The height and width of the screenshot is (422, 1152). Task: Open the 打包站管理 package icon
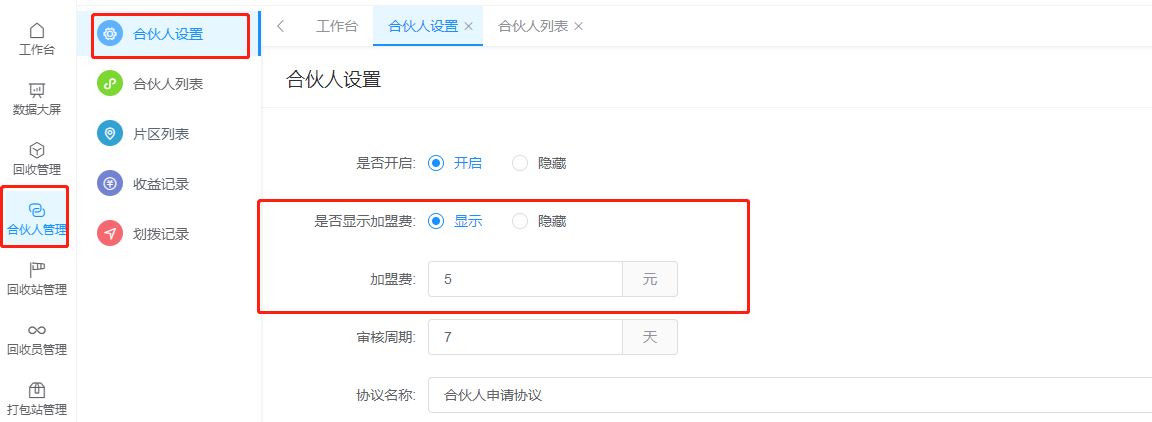click(x=37, y=390)
